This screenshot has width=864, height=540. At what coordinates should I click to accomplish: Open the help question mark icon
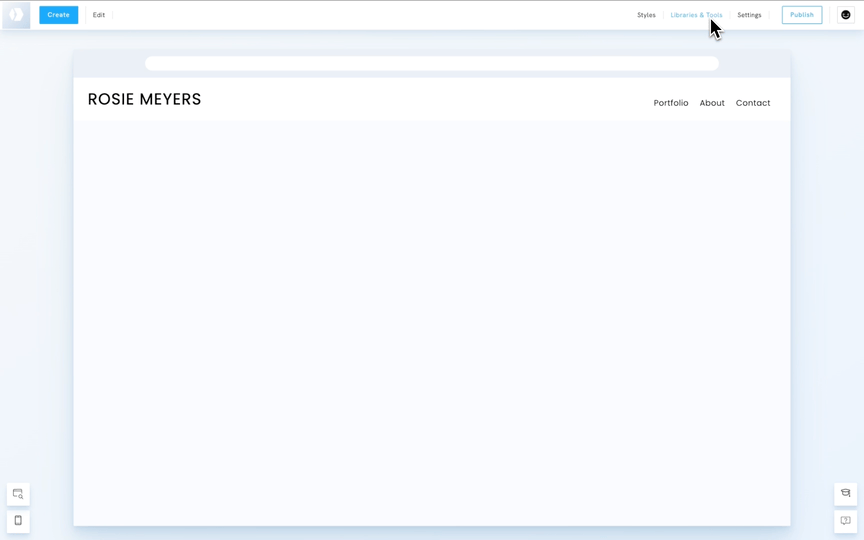(845, 521)
